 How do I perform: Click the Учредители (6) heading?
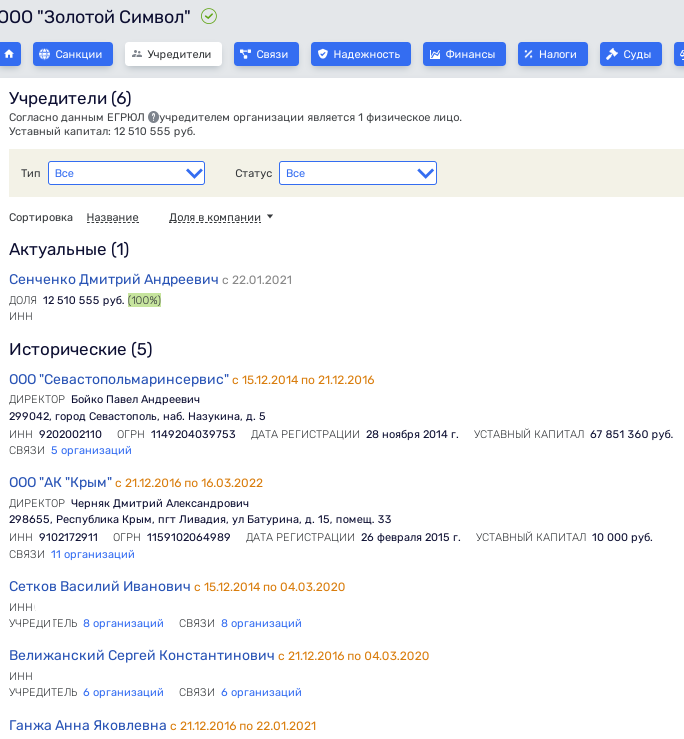70,98
